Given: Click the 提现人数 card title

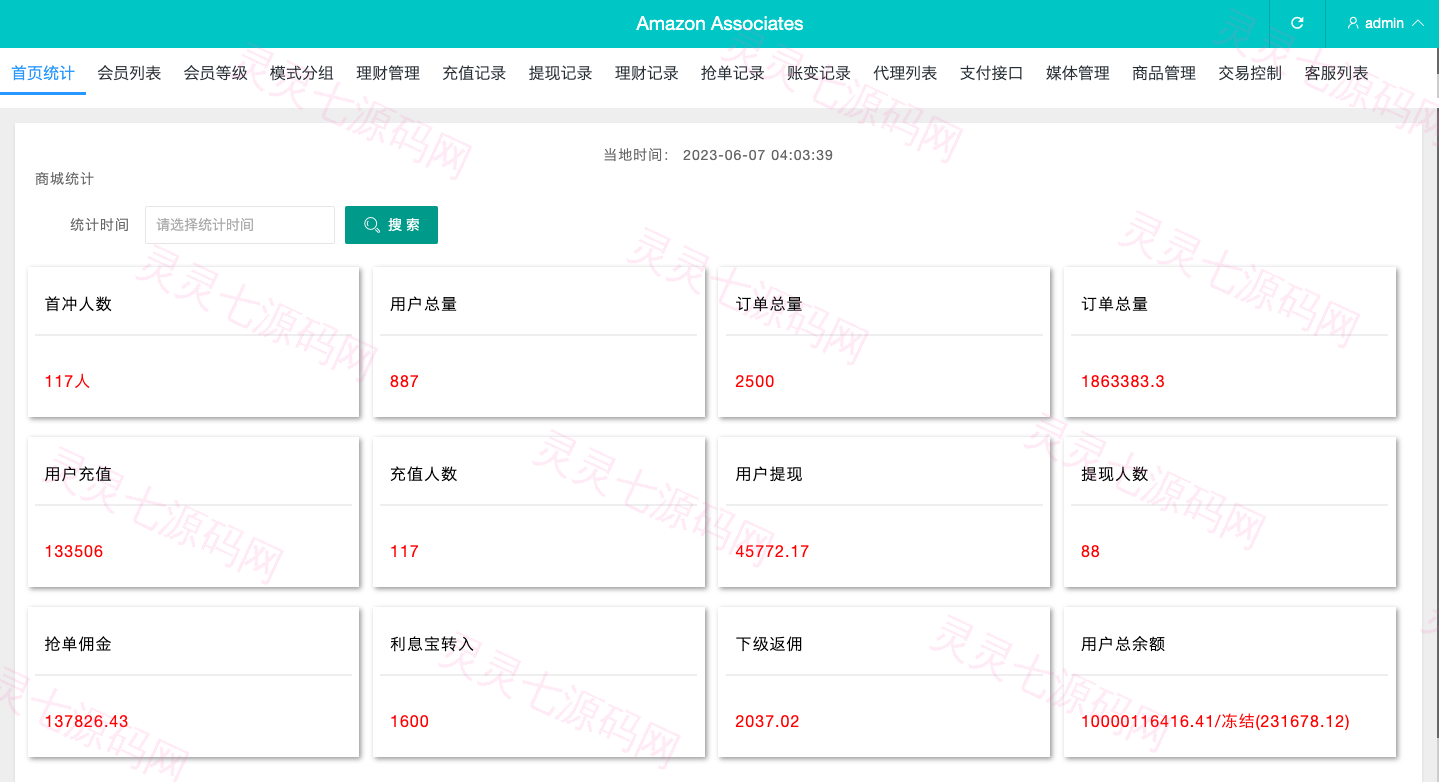Looking at the screenshot, I should pos(1114,474).
